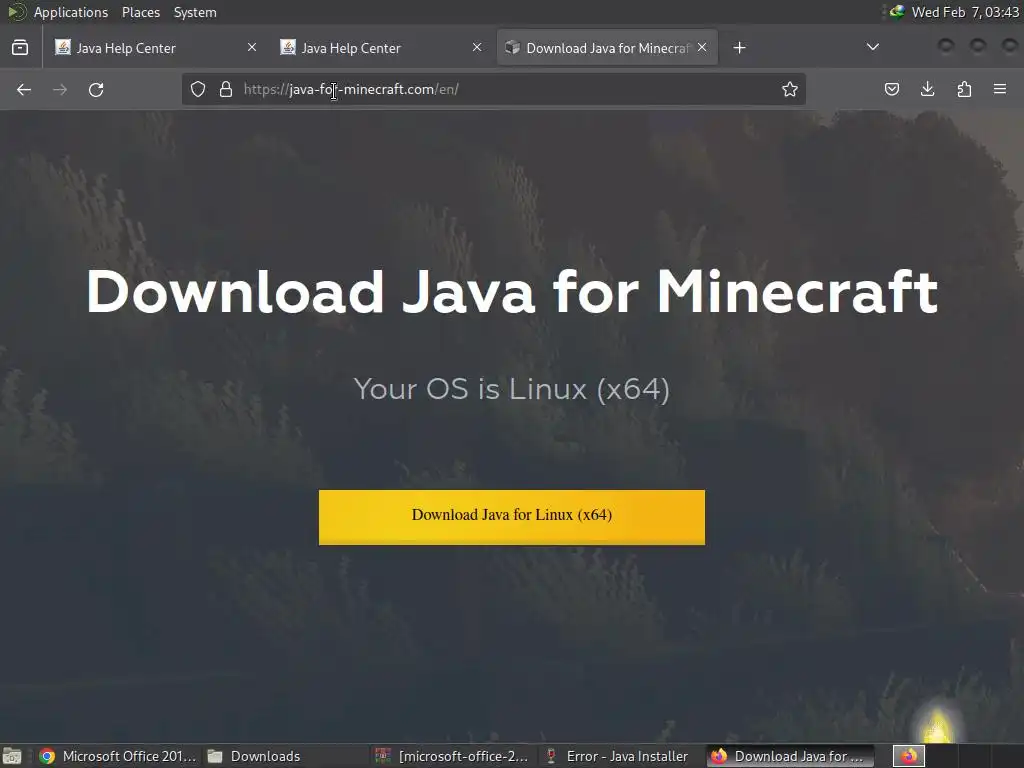Click the Your OS is Linux text
The image size is (1024, 768).
[x=512, y=389]
